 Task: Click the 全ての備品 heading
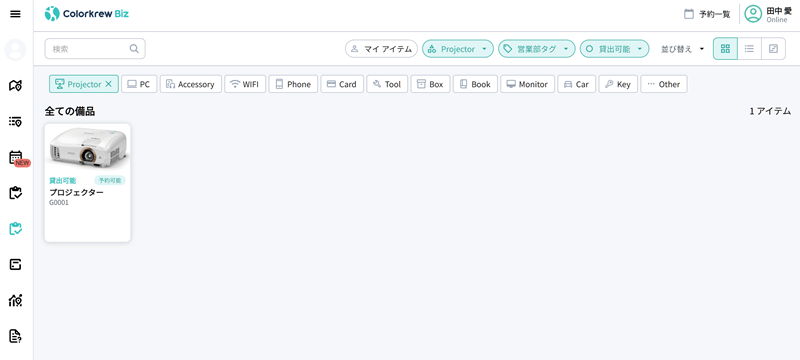(x=70, y=111)
